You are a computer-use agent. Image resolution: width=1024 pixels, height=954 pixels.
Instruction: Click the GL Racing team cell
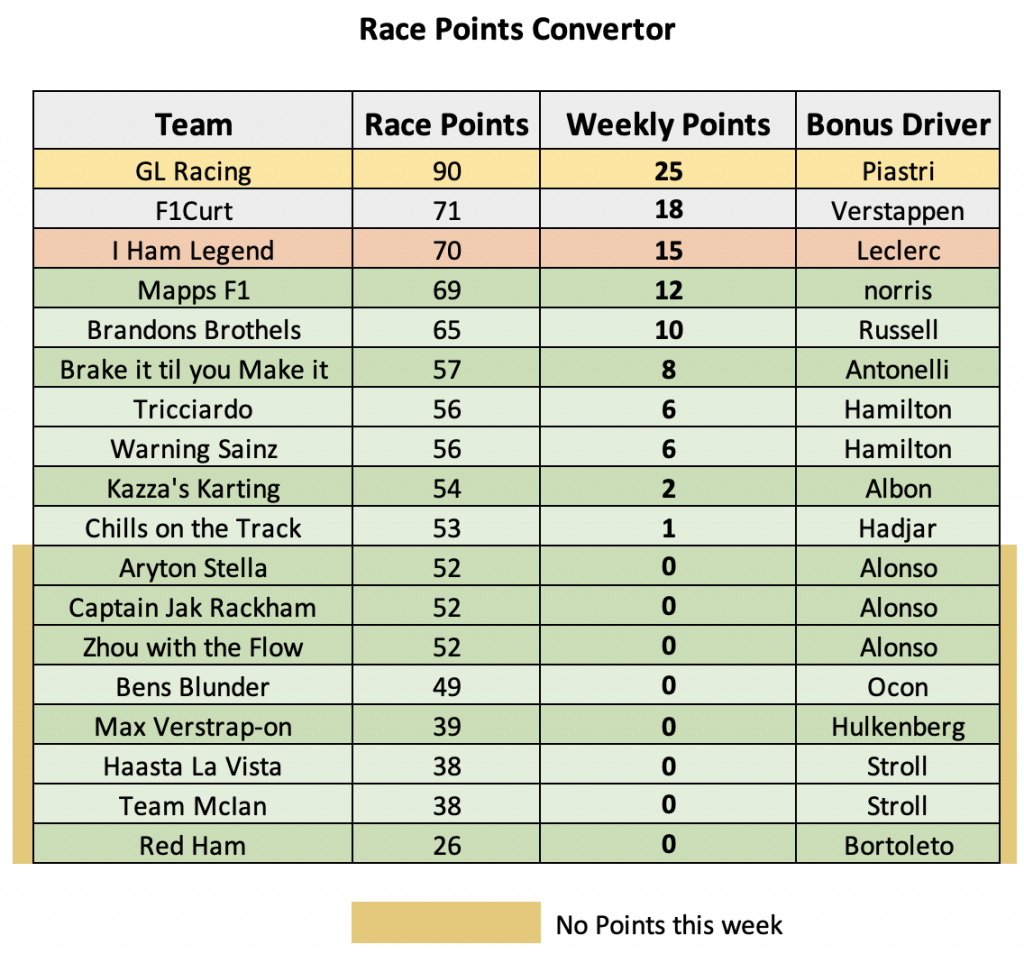click(x=193, y=170)
